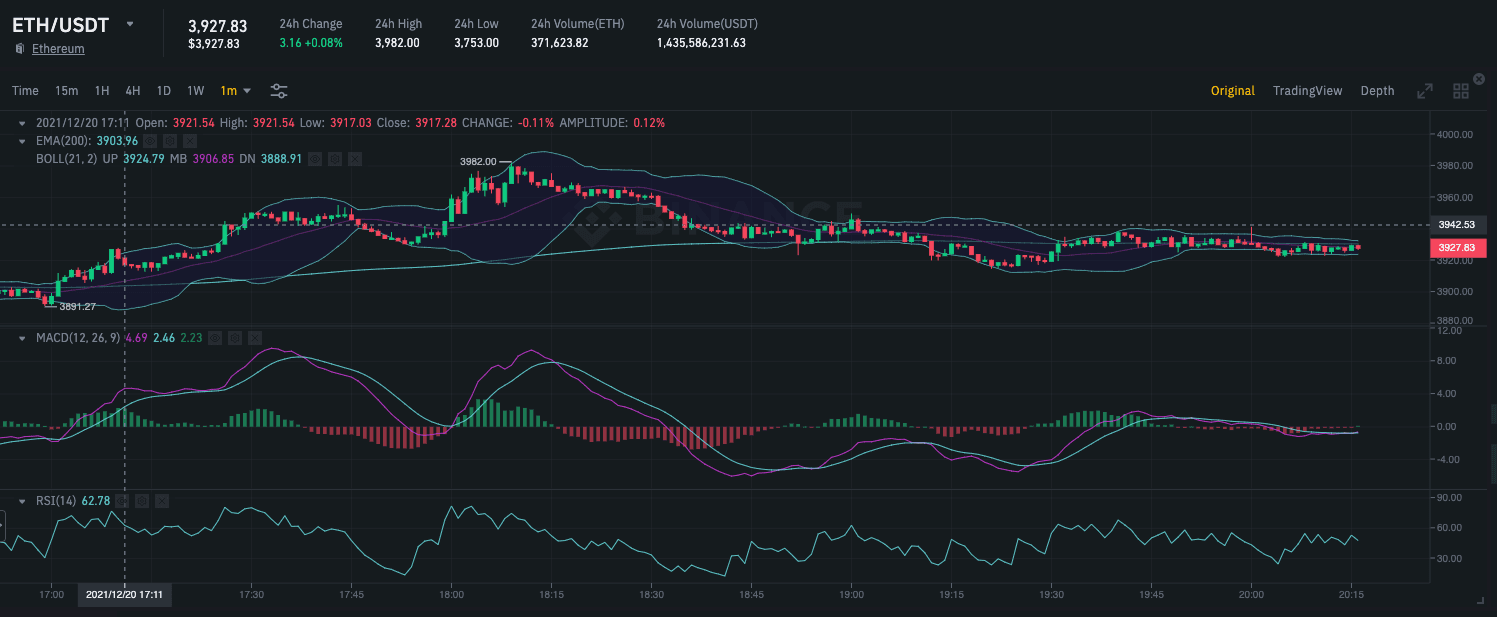This screenshot has width=1497, height=617.
Task: Open settings gear for EMA(200) indicator
Action: coord(170,141)
